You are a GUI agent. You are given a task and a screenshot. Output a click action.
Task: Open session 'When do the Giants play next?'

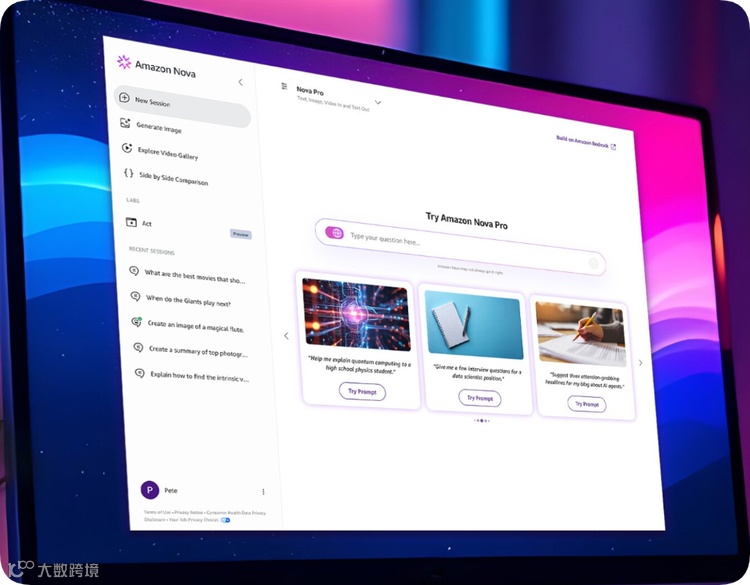[x=188, y=301]
